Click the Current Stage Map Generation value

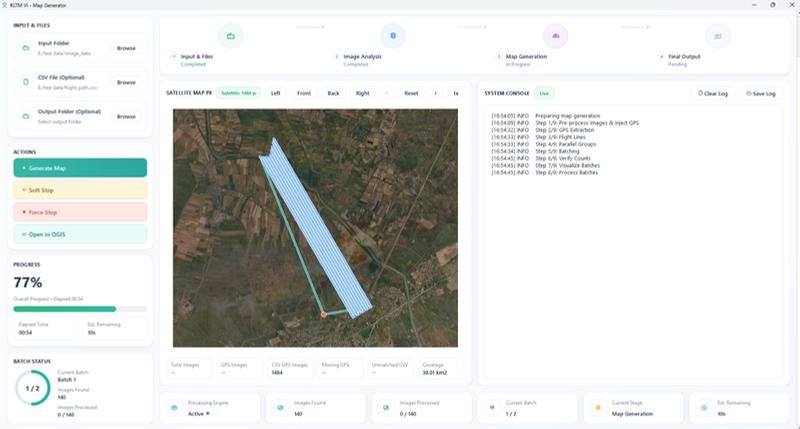632,414
